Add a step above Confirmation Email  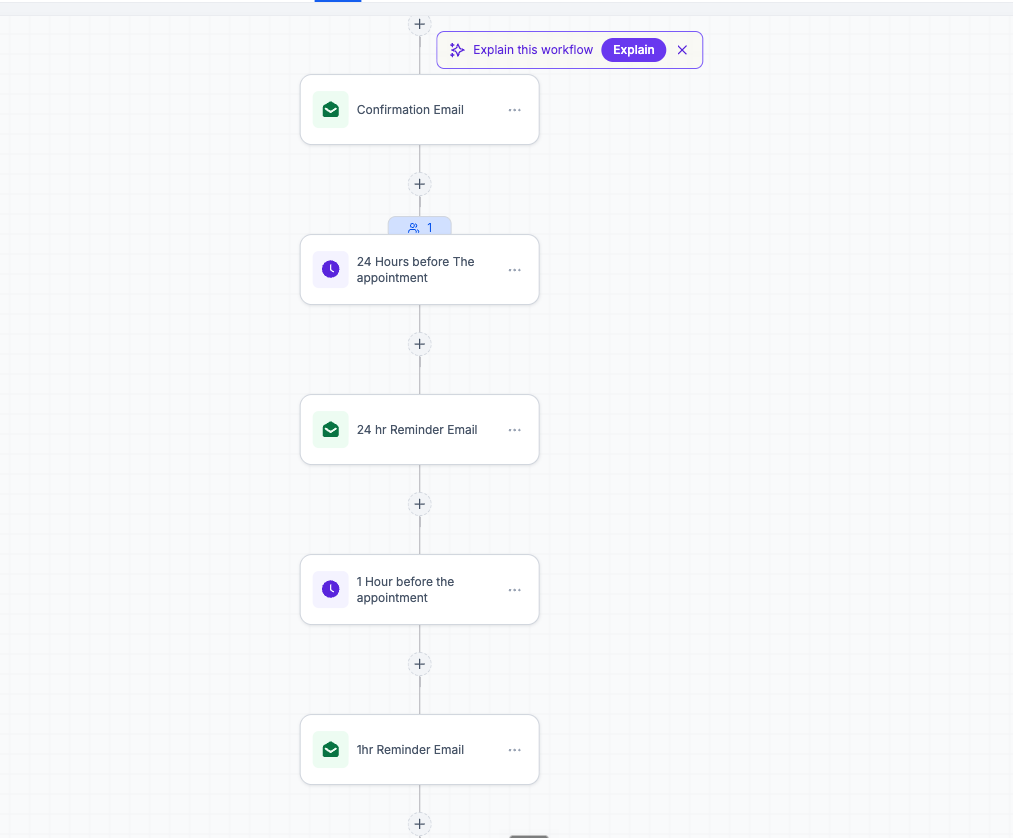pyautogui.click(x=419, y=24)
